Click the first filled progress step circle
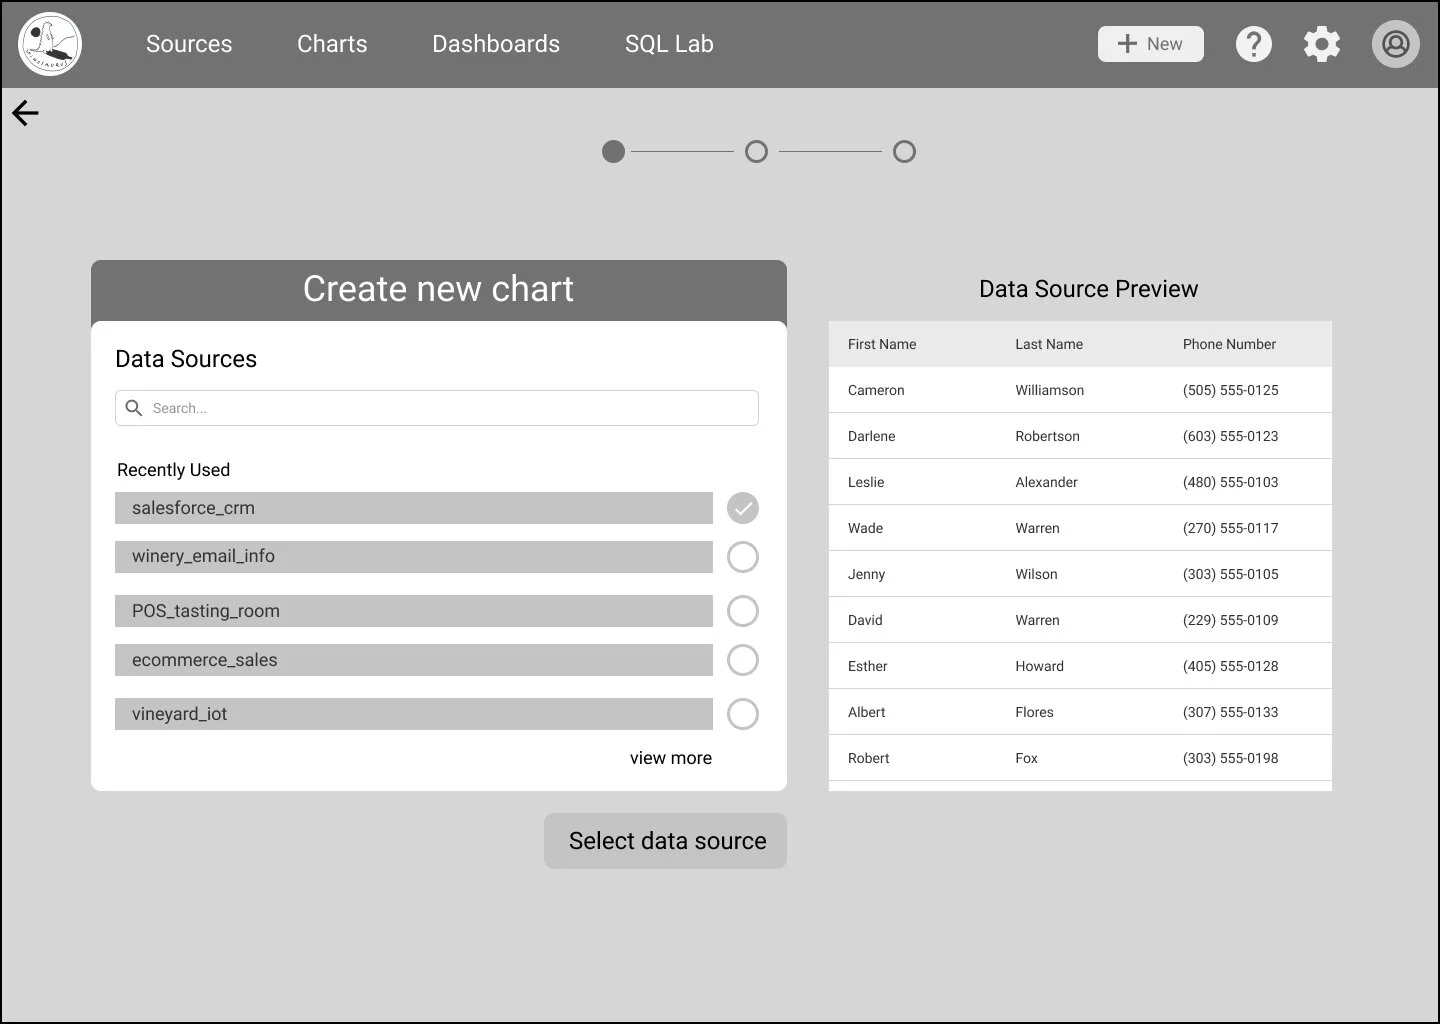 [613, 152]
